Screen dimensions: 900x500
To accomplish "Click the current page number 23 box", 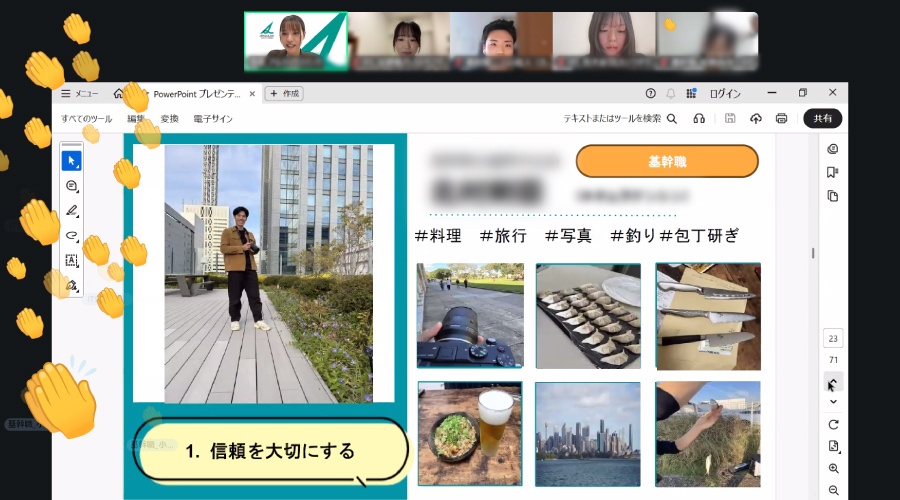I will click(833, 339).
